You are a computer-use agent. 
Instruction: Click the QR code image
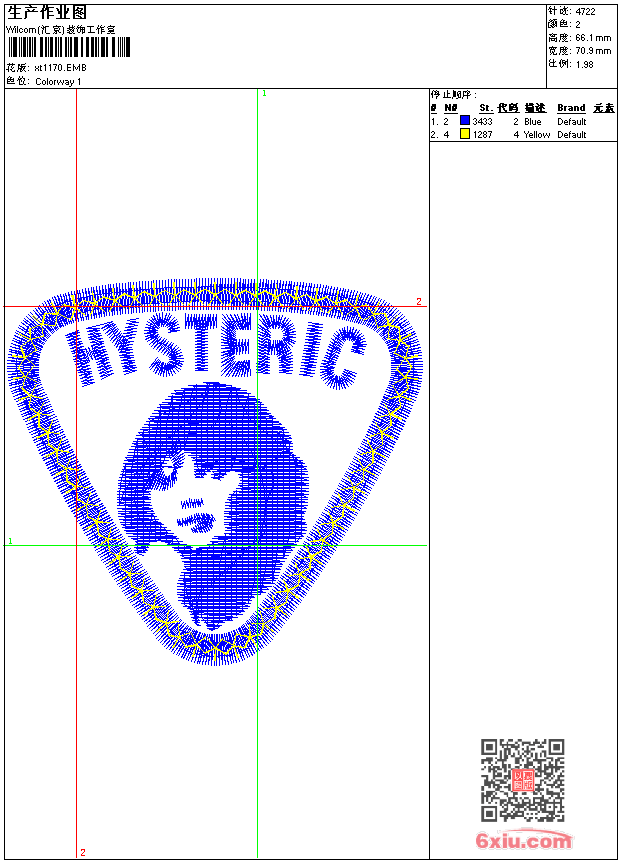coord(522,780)
